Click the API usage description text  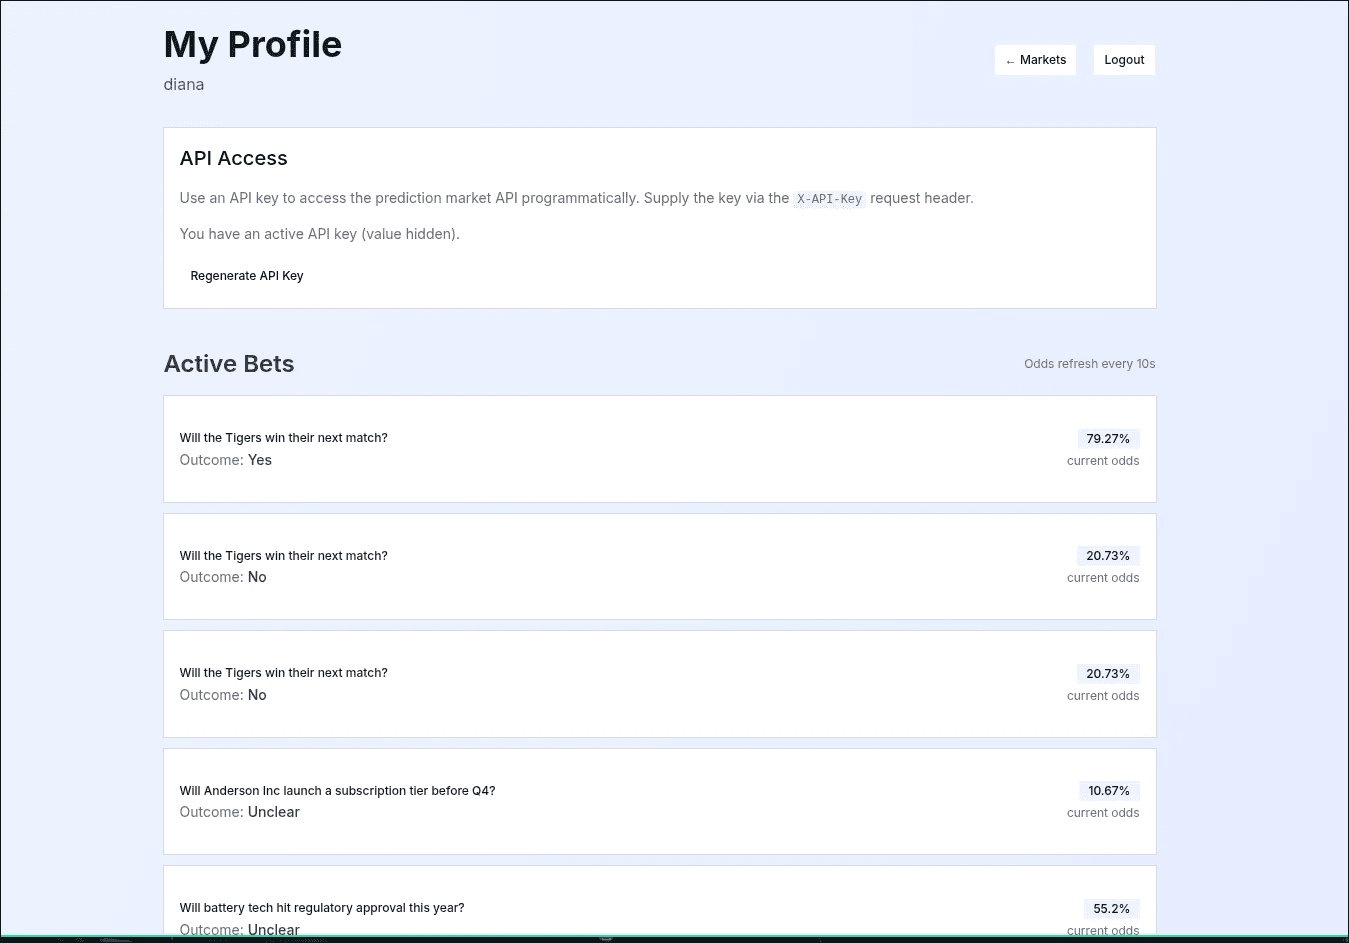pos(576,198)
